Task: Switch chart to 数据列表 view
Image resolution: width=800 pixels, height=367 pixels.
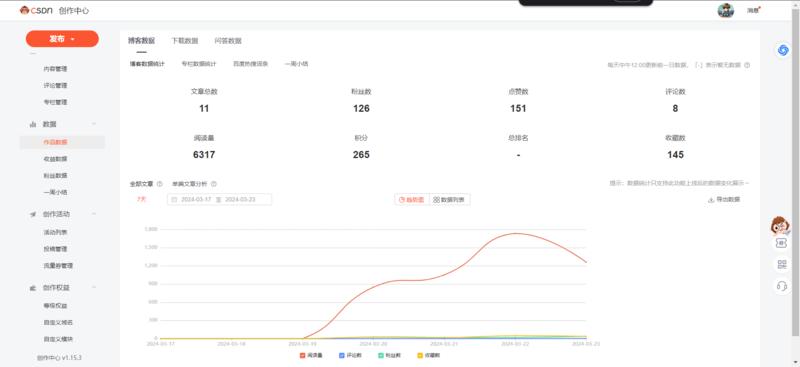Action: [449, 200]
